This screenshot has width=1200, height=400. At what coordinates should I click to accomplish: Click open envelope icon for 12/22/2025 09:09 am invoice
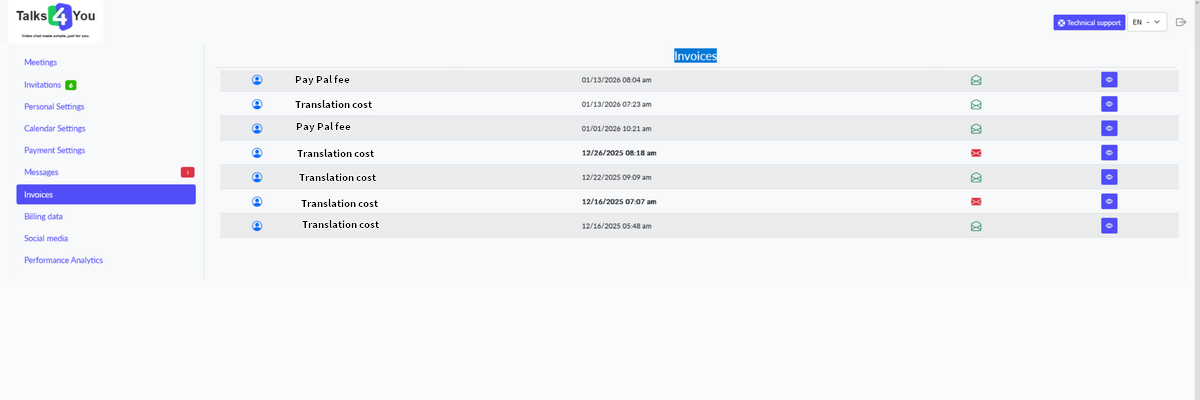(976, 178)
